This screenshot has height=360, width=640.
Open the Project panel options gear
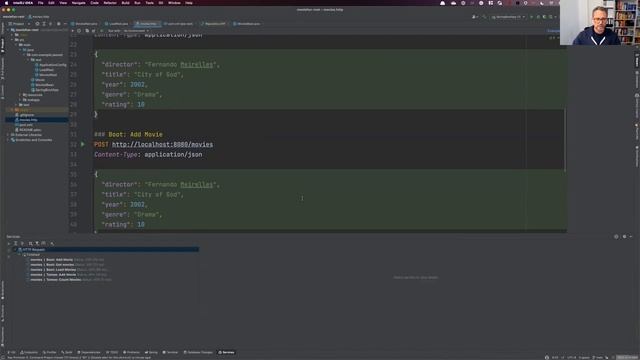tap(58, 24)
